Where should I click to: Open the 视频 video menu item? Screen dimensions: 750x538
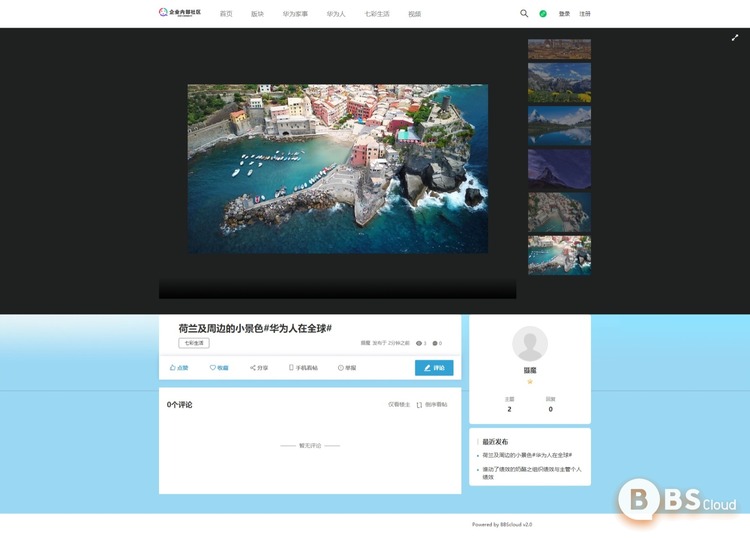tap(415, 14)
